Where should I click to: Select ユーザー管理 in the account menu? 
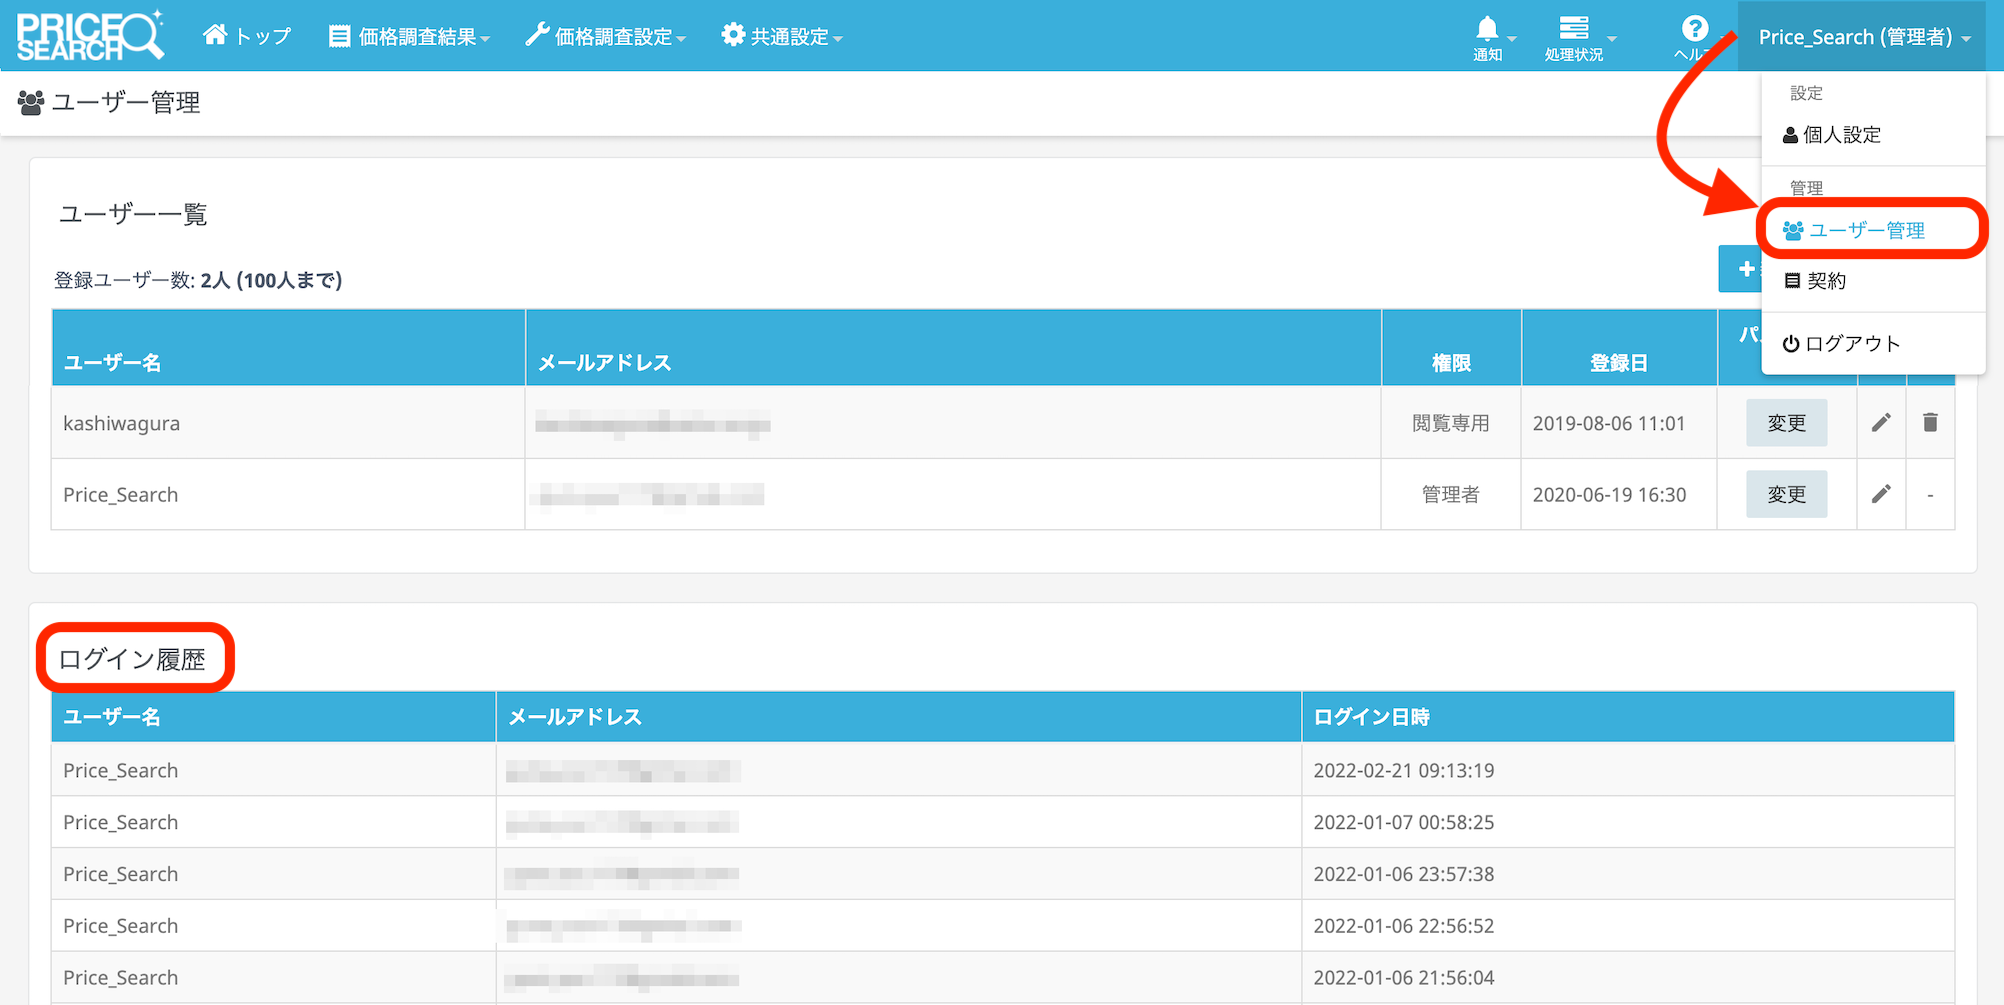(x=1866, y=230)
